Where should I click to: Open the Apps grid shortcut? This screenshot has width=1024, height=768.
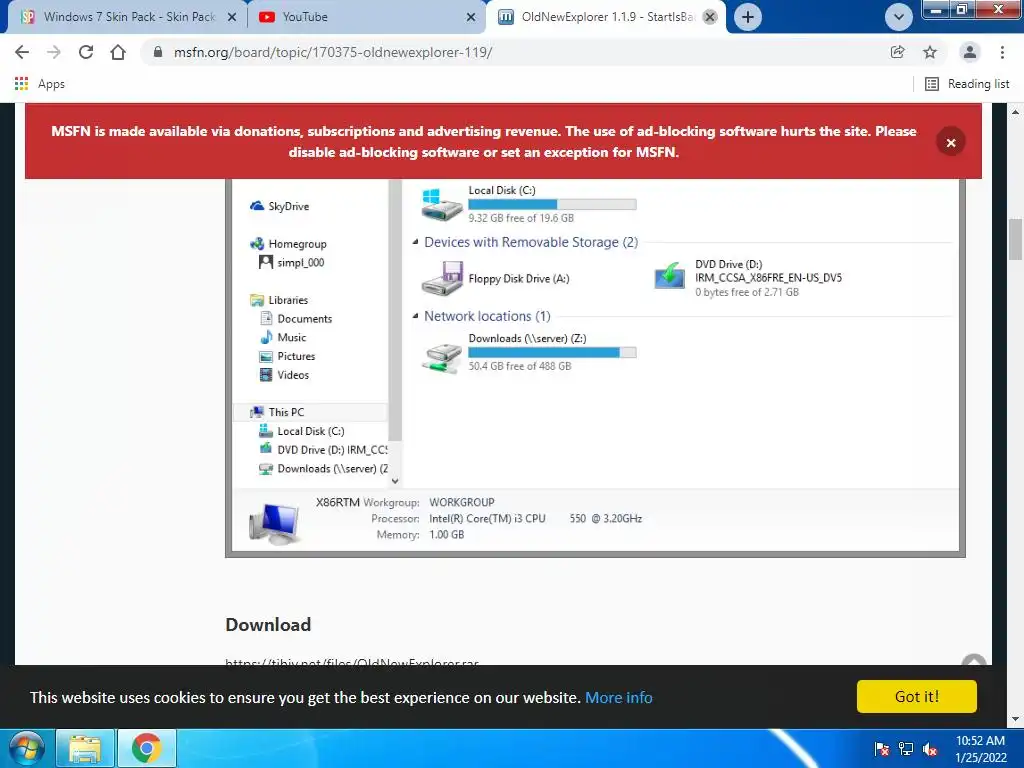point(40,84)
